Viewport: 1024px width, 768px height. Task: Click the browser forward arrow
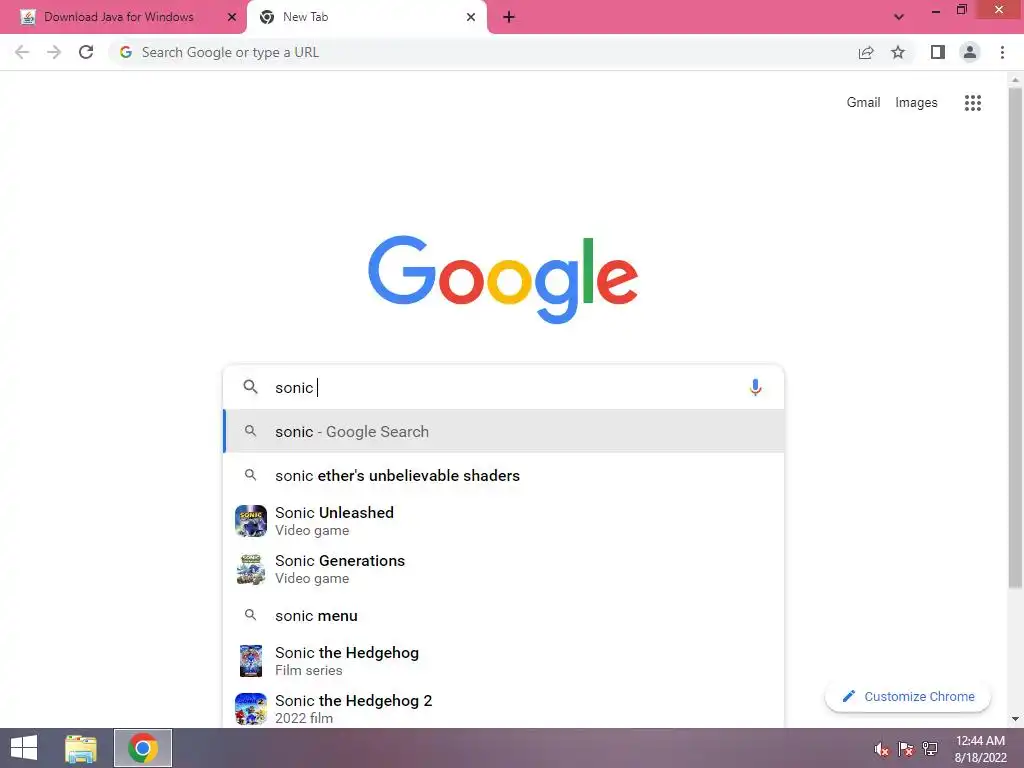point(54,52)
